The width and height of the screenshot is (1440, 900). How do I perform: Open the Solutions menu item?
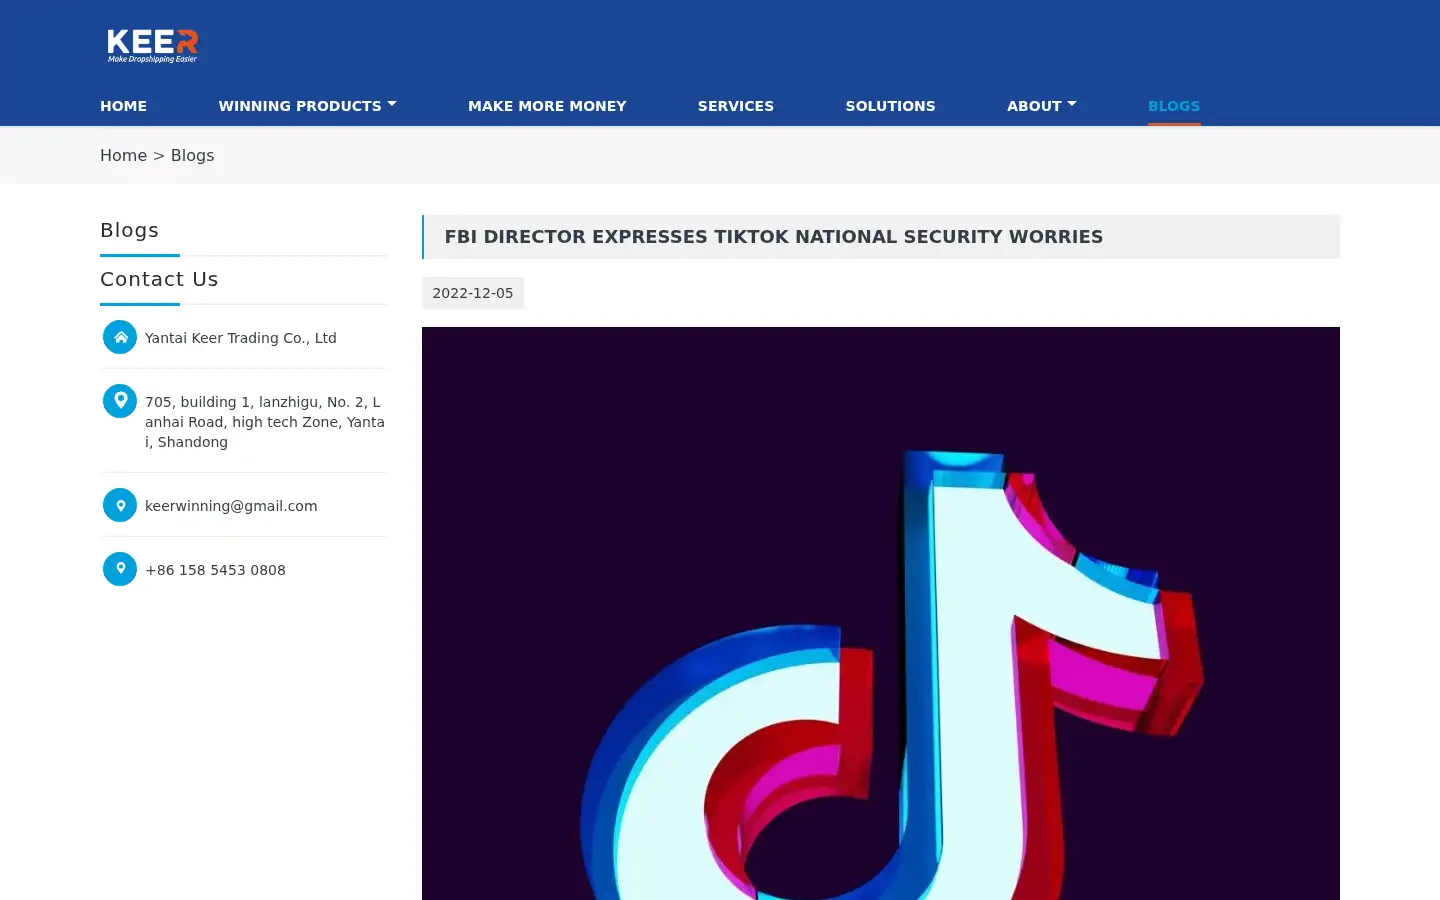tap(890, 106)
